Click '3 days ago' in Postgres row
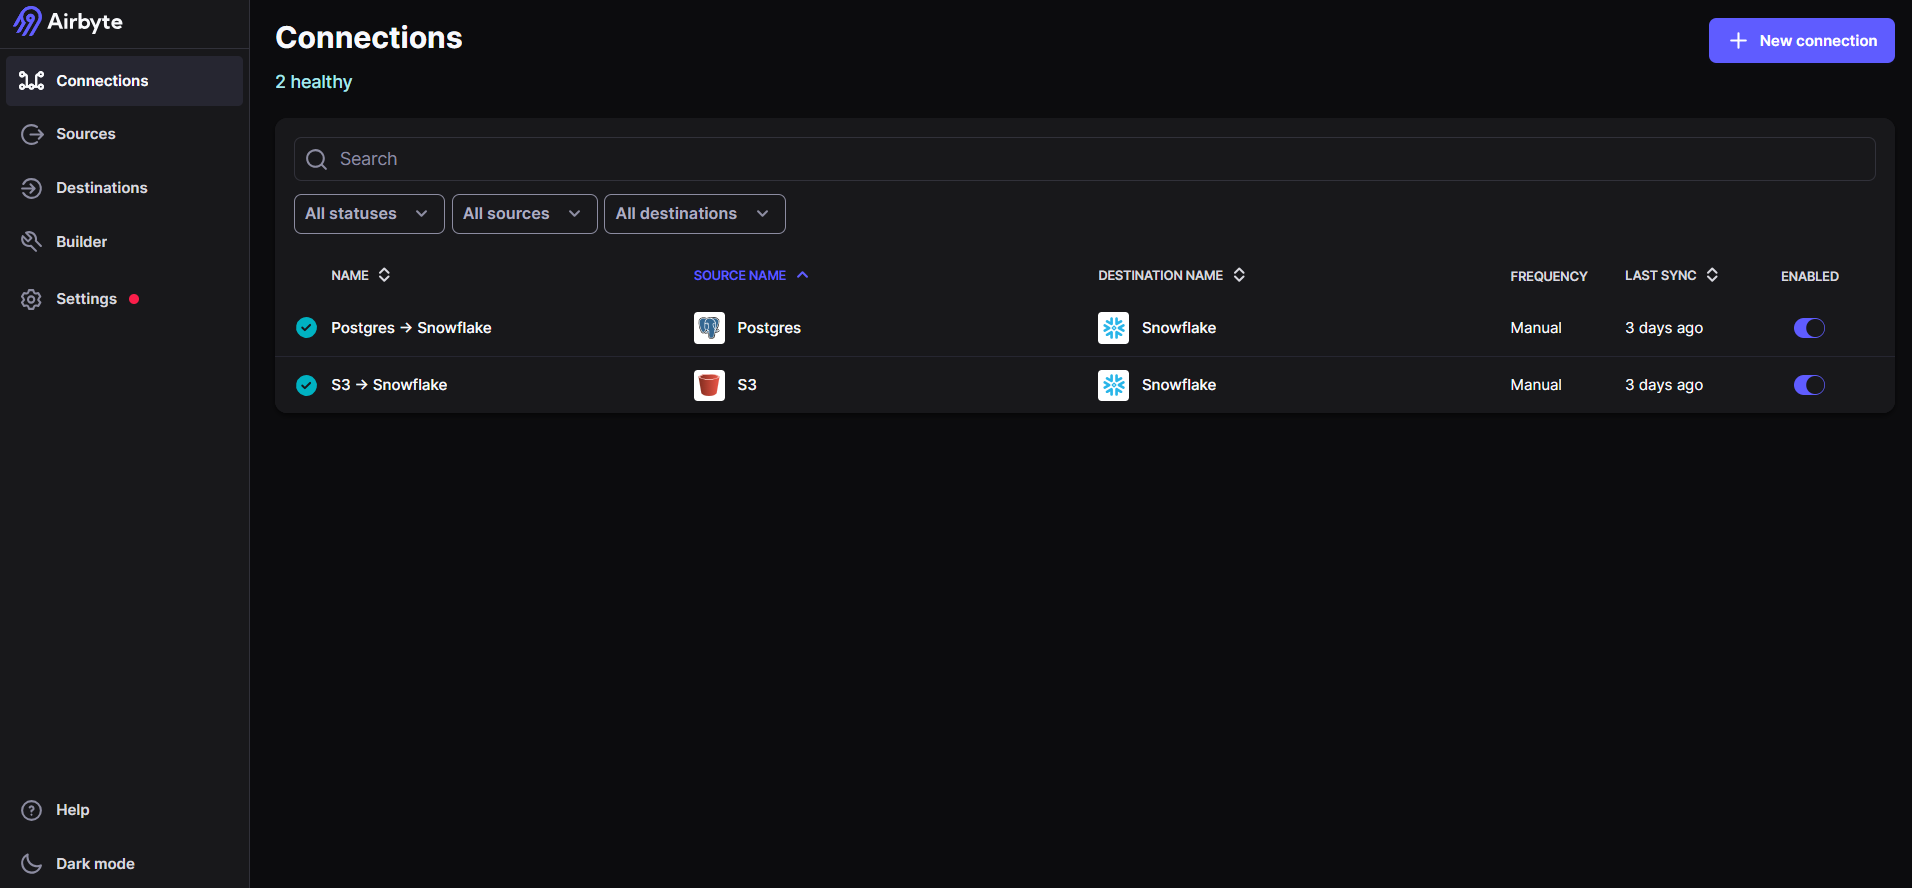 click(x=1664, y=328)
